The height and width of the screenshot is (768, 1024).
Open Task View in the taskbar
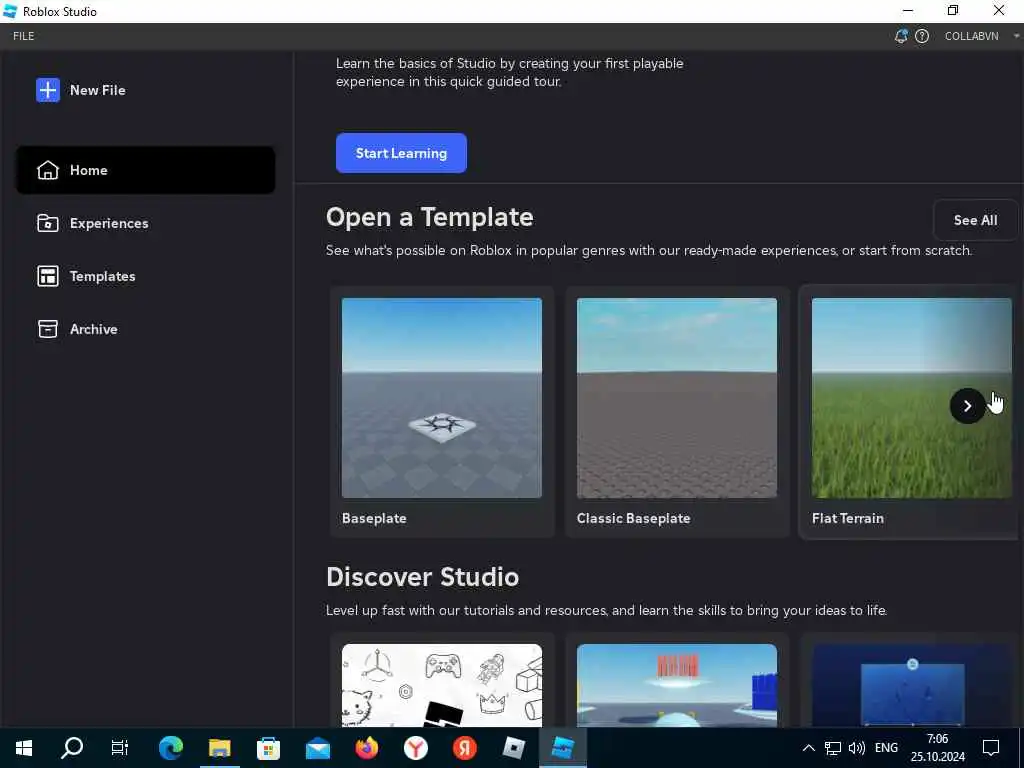(120, 748)
